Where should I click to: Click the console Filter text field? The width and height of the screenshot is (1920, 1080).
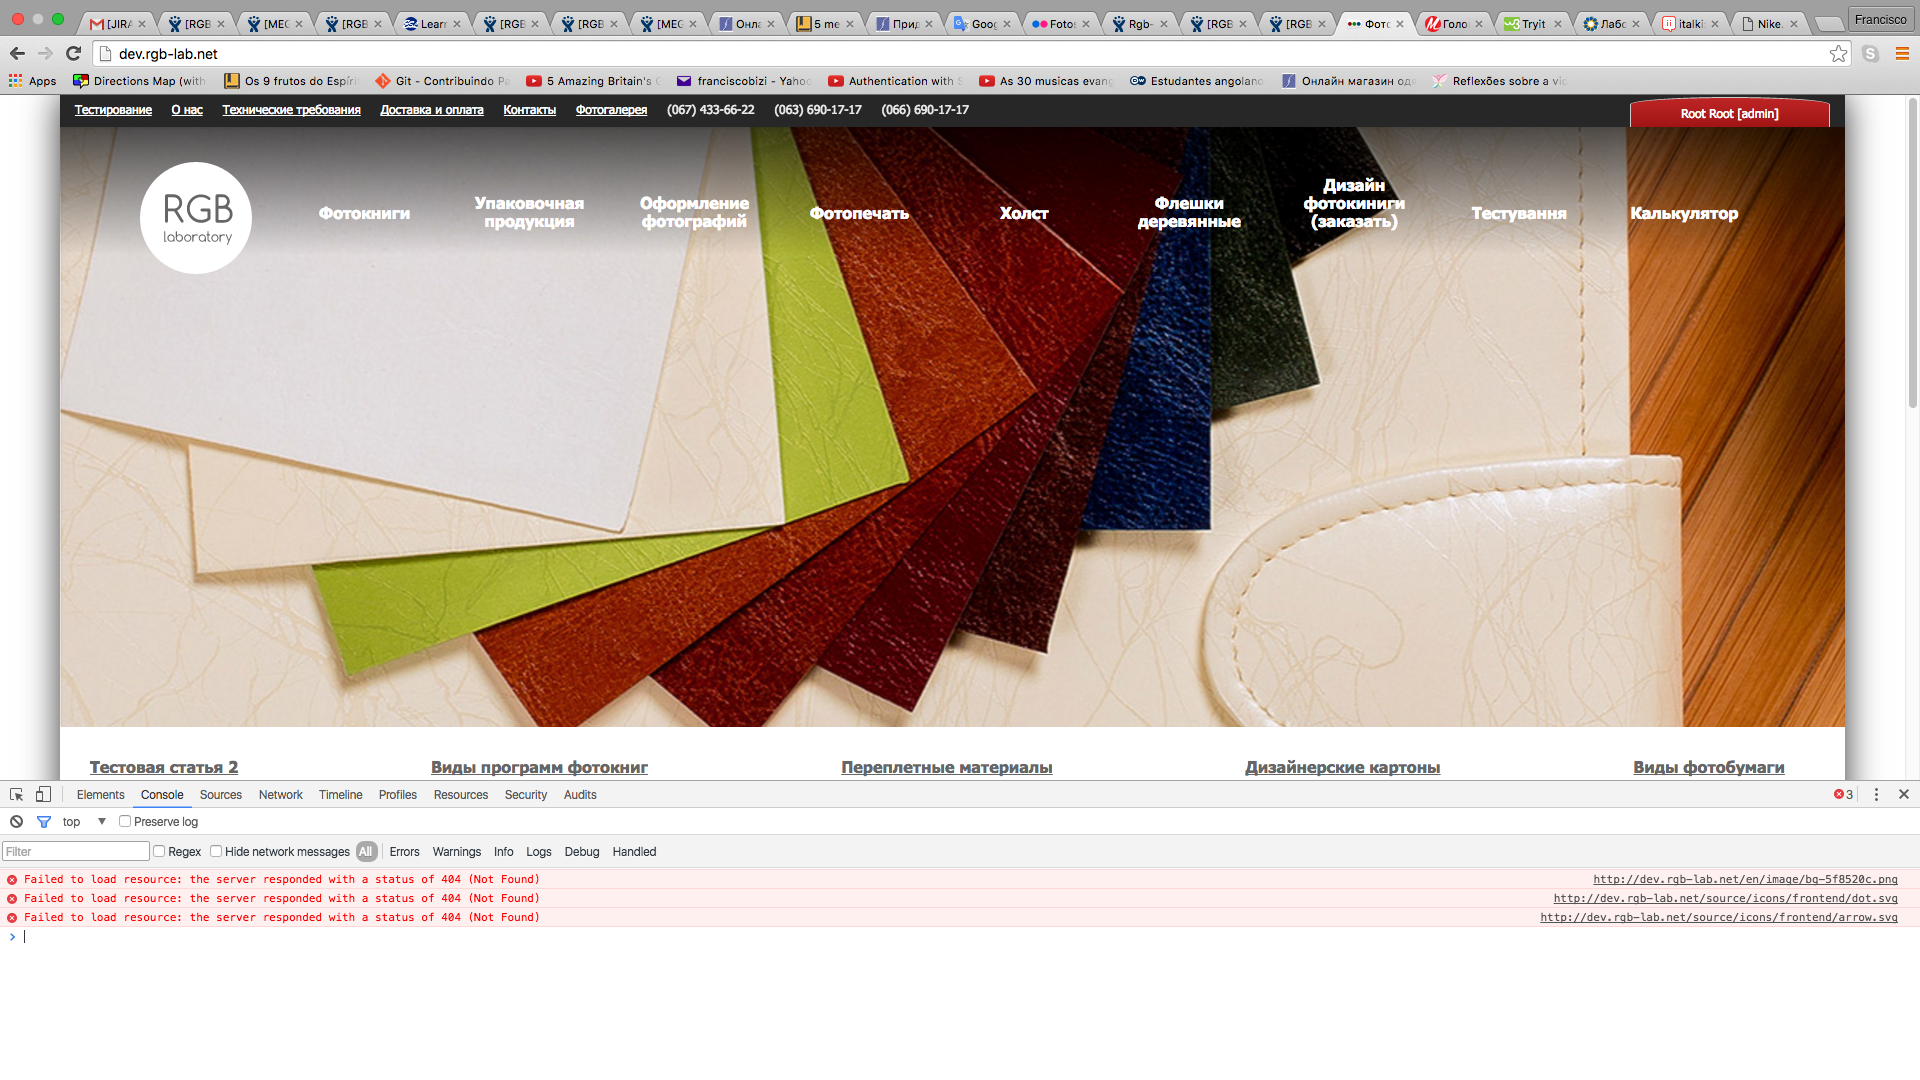pyautogui.click(x=76, y=851)
